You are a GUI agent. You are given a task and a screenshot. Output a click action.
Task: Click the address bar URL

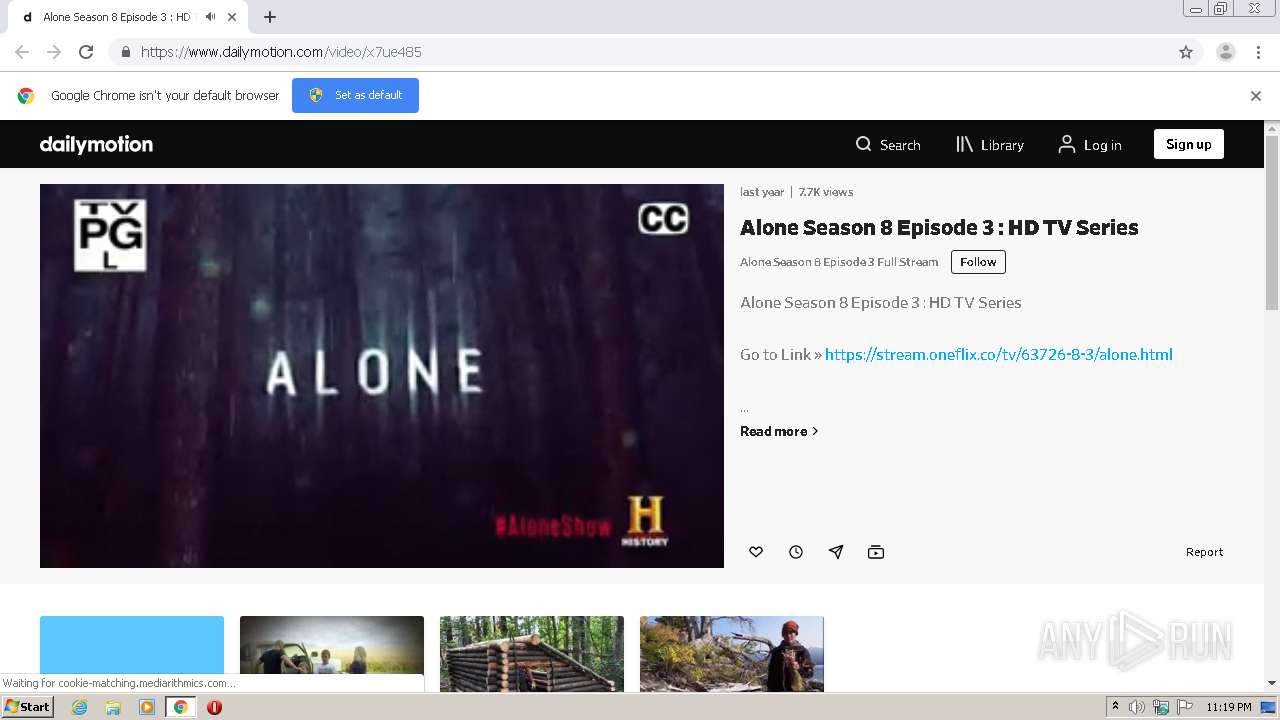click(281, 52)
